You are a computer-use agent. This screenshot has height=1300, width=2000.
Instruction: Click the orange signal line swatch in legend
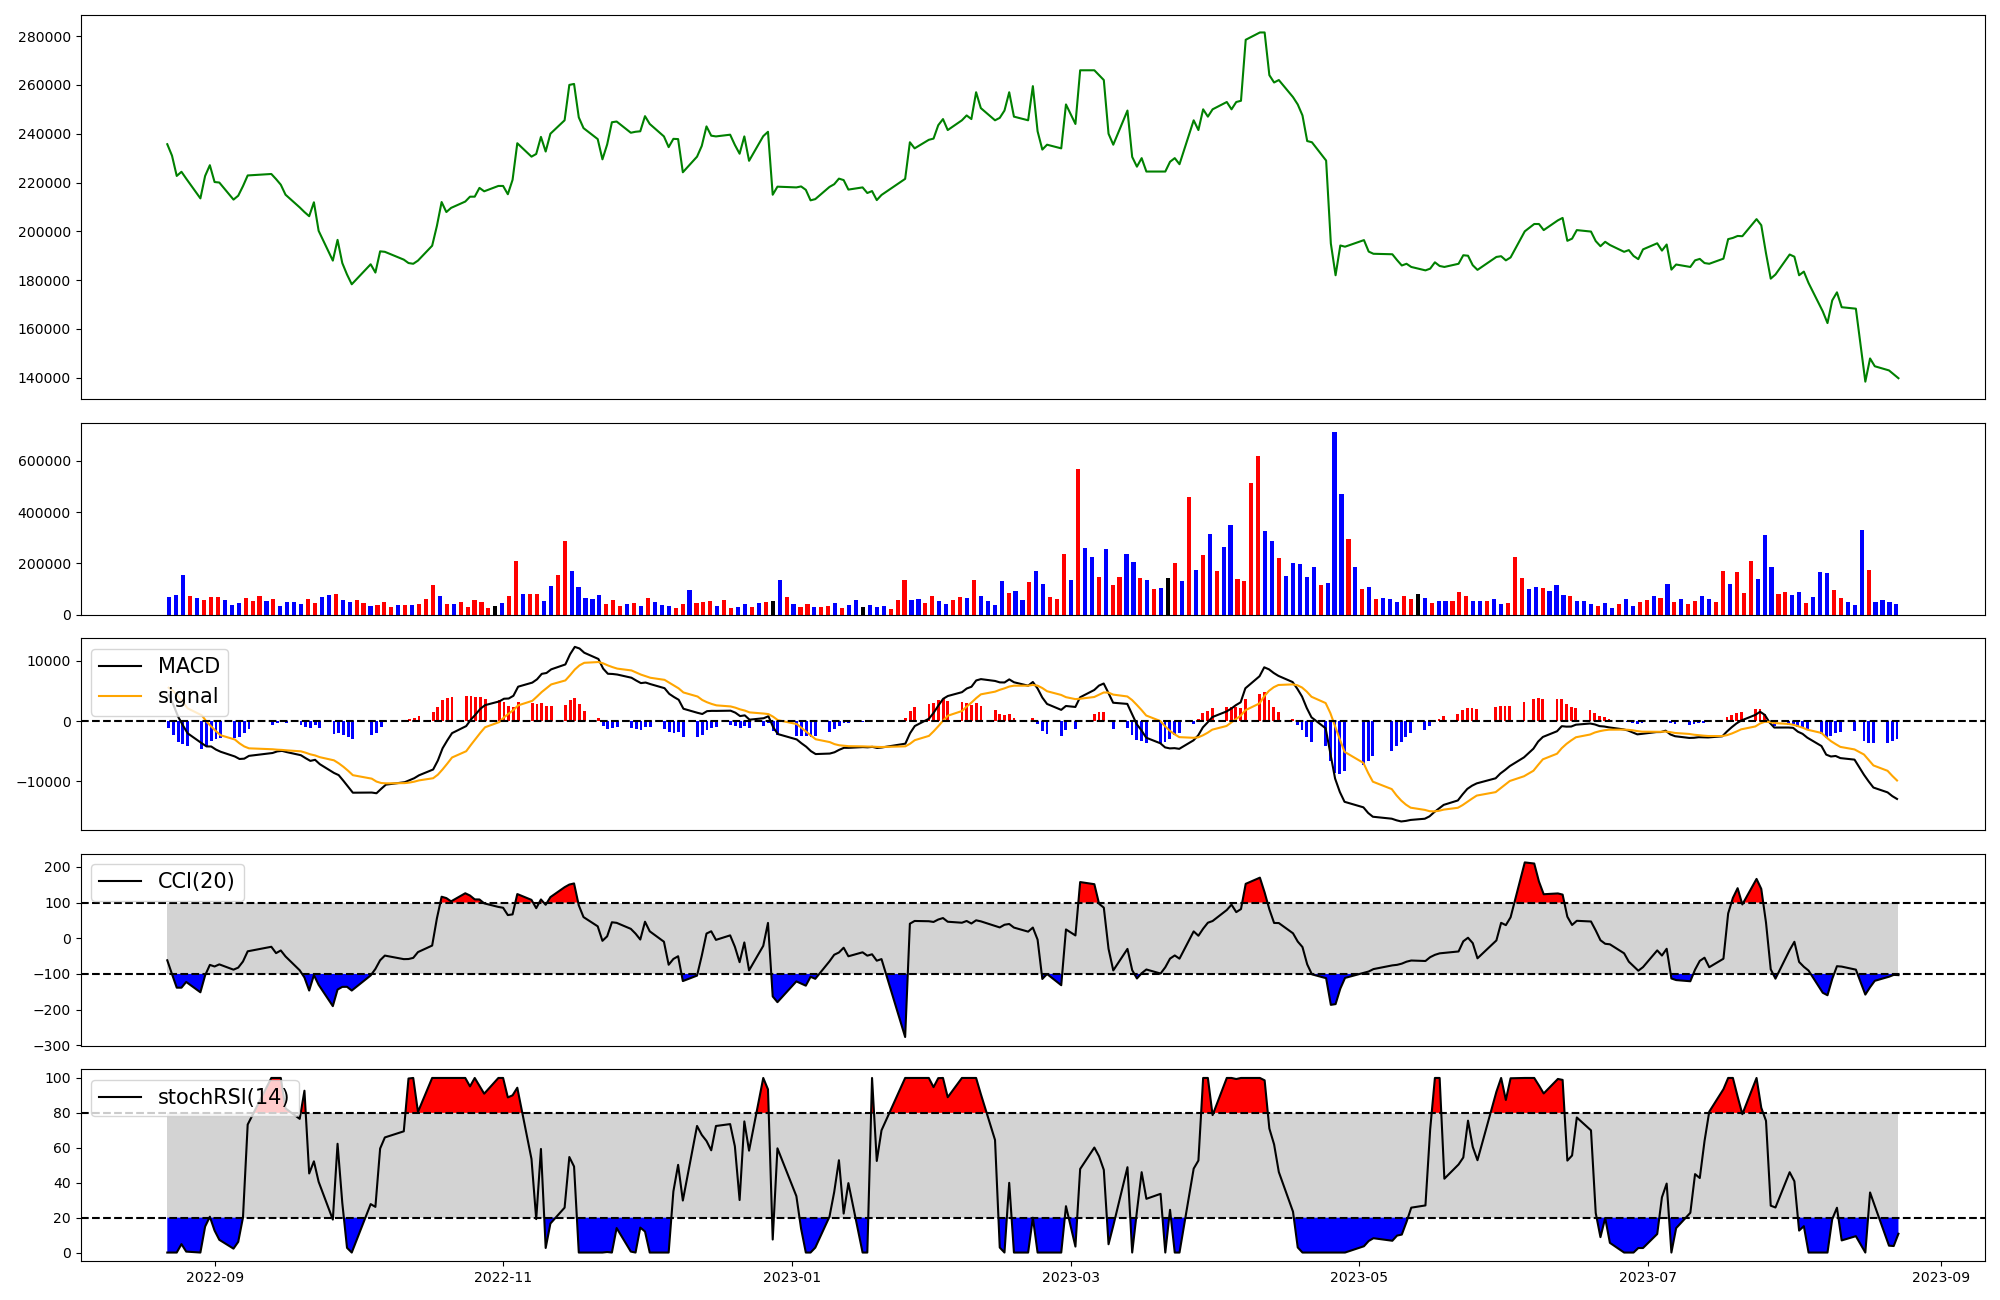(x=120, y=696)
